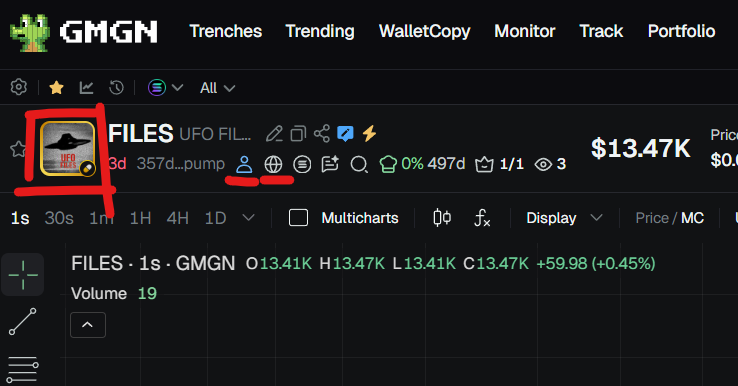Click the UFO Files token thumbnail
The width and height of the screenshot is (738, 386).
[68, 148]
